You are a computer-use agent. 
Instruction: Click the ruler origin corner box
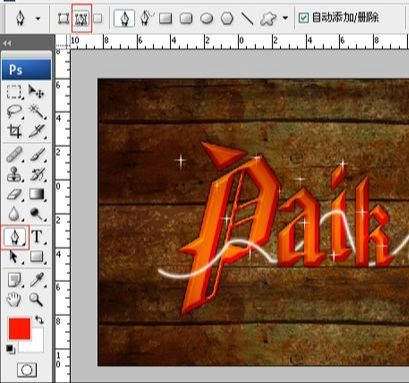coord(62,42)
